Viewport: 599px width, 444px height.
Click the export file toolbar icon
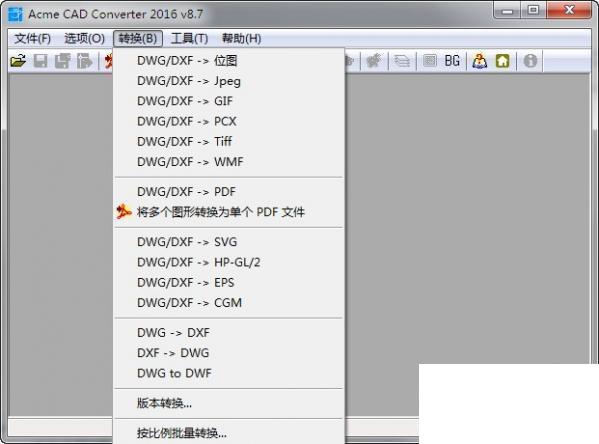[x=84, y=61]
